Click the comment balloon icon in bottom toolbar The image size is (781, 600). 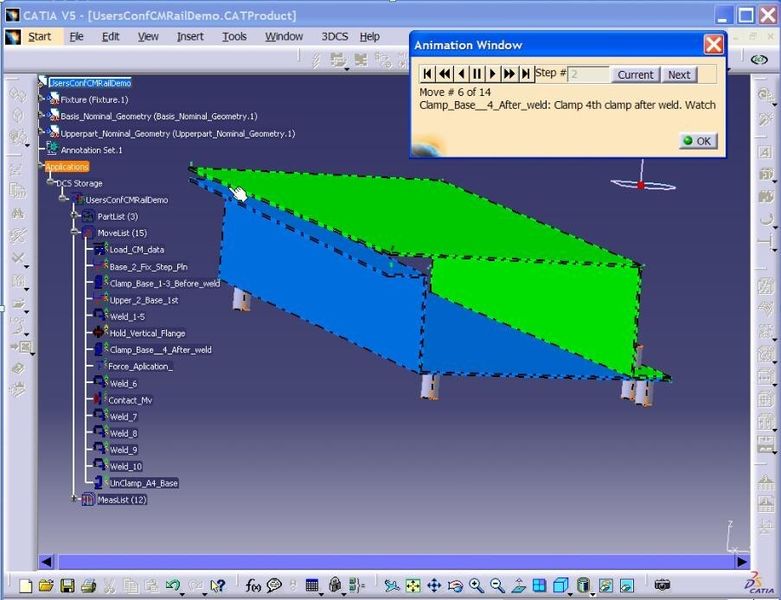[274, 586]
